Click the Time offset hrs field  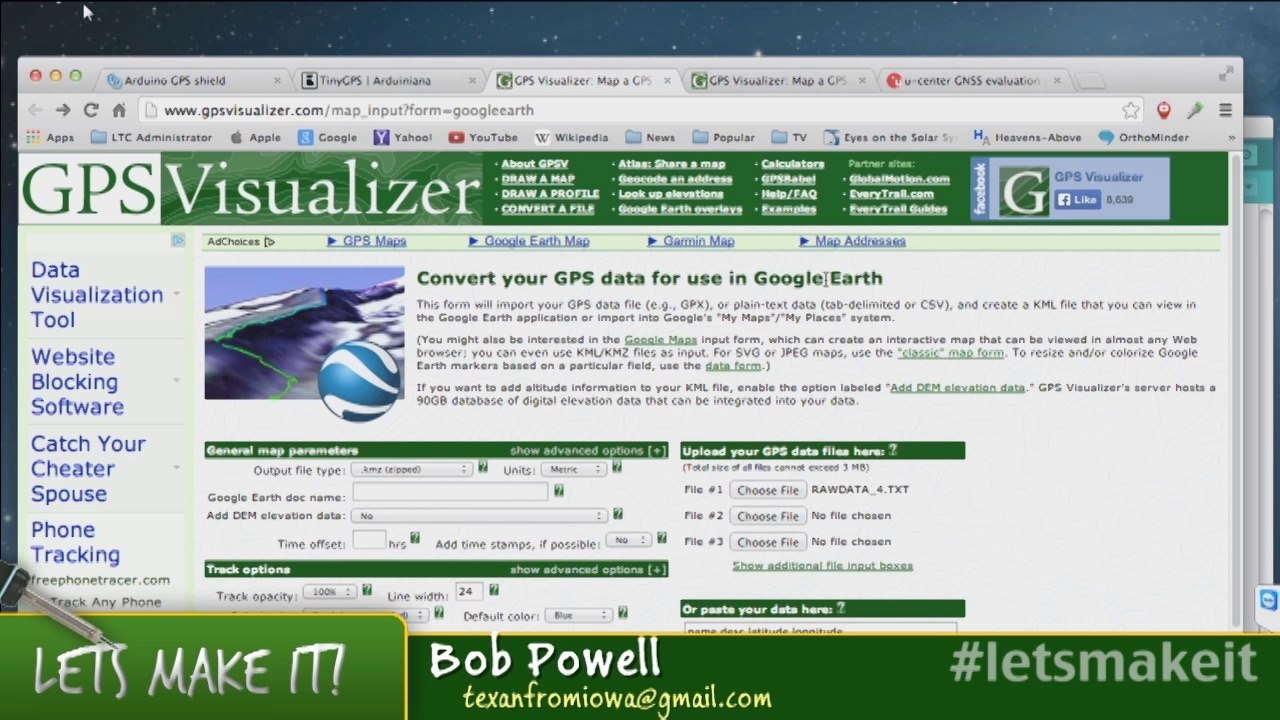click(x=369, y=540)
